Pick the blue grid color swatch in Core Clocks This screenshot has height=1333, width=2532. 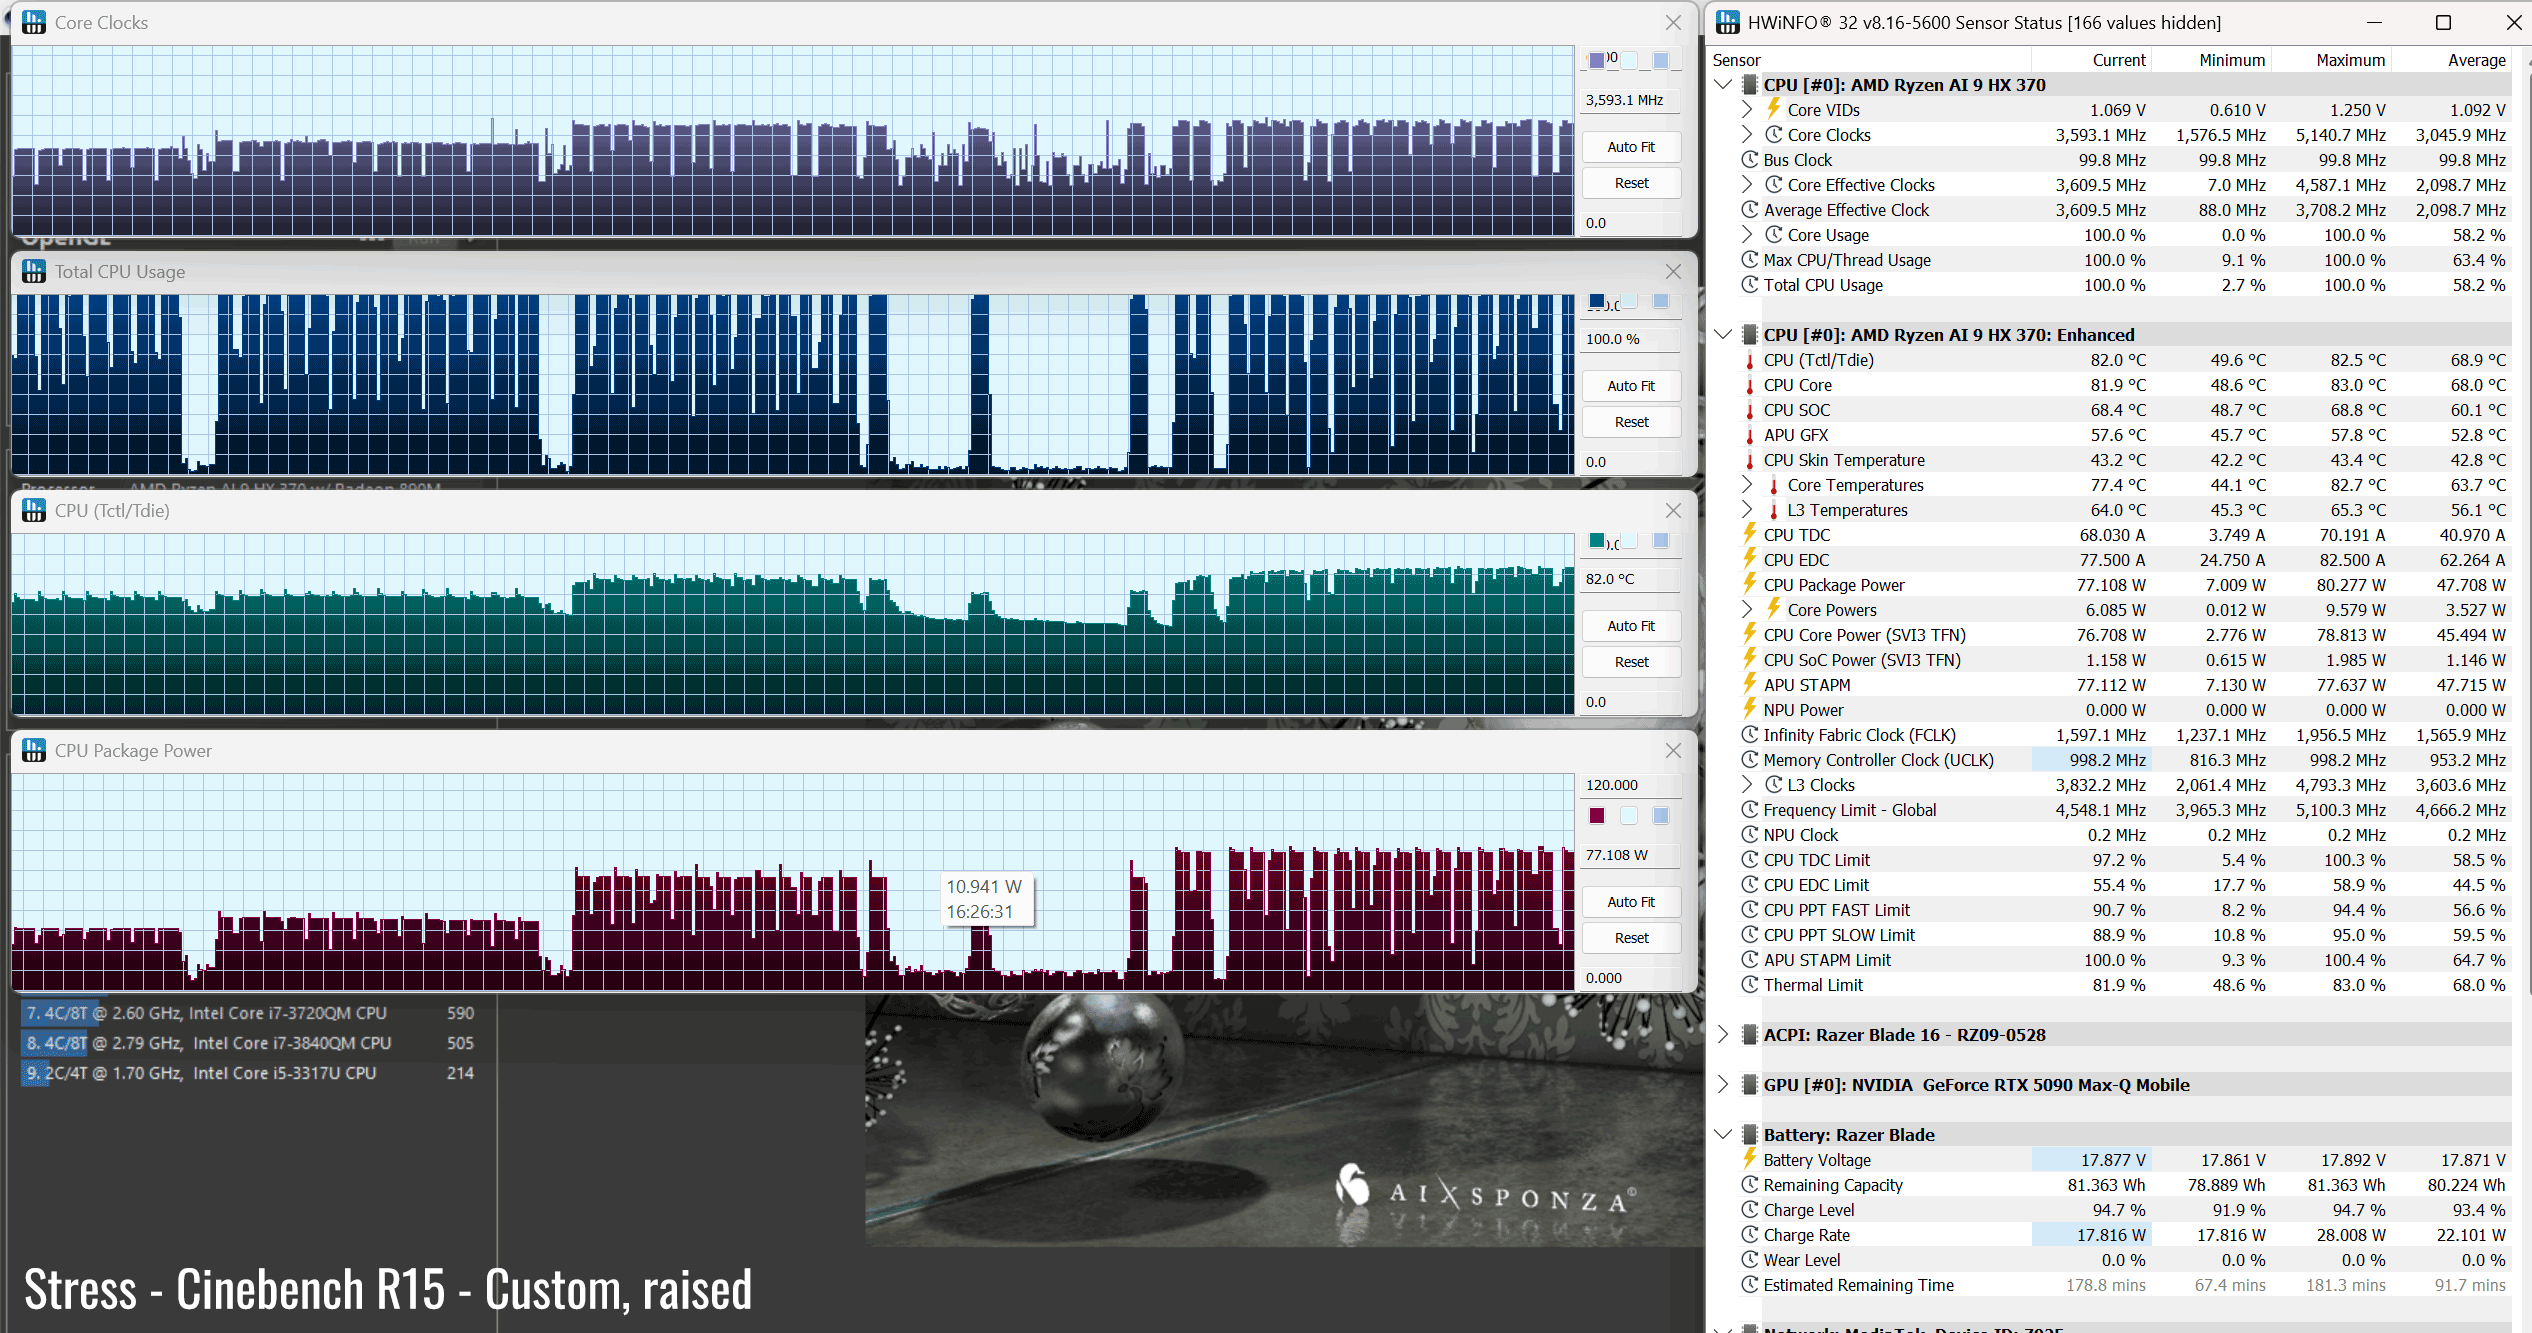pos(1661,60)
